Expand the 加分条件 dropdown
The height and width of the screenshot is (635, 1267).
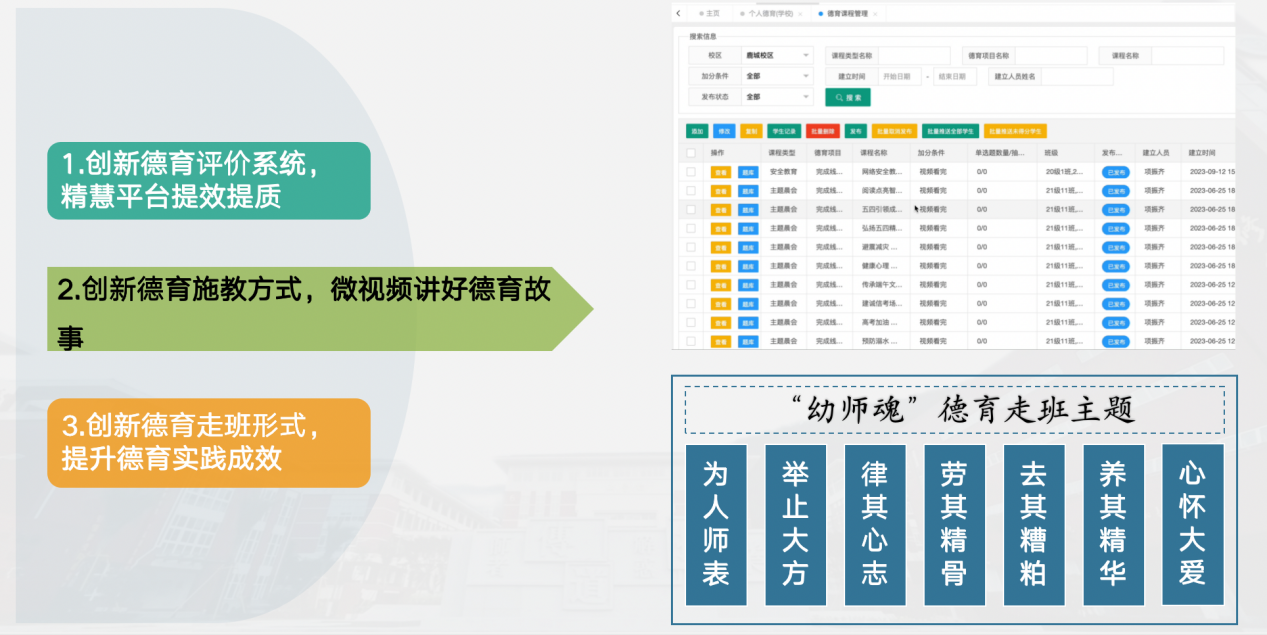point(777,77)
